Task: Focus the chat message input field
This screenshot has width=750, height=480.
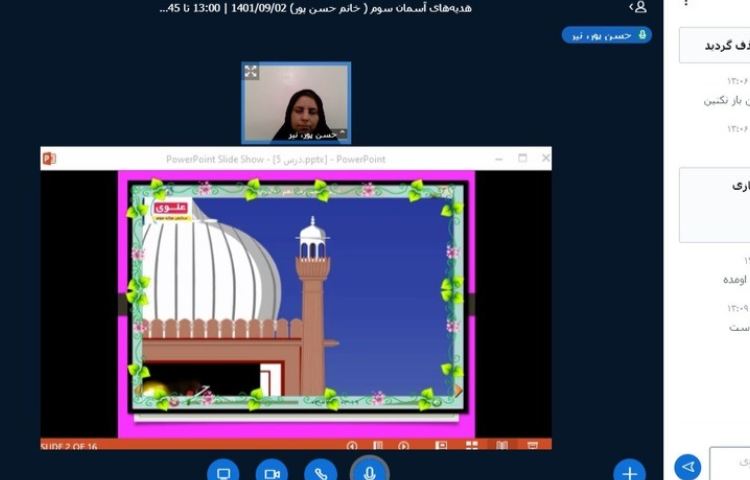Action: pyautogui.click(x=730, y=463)
